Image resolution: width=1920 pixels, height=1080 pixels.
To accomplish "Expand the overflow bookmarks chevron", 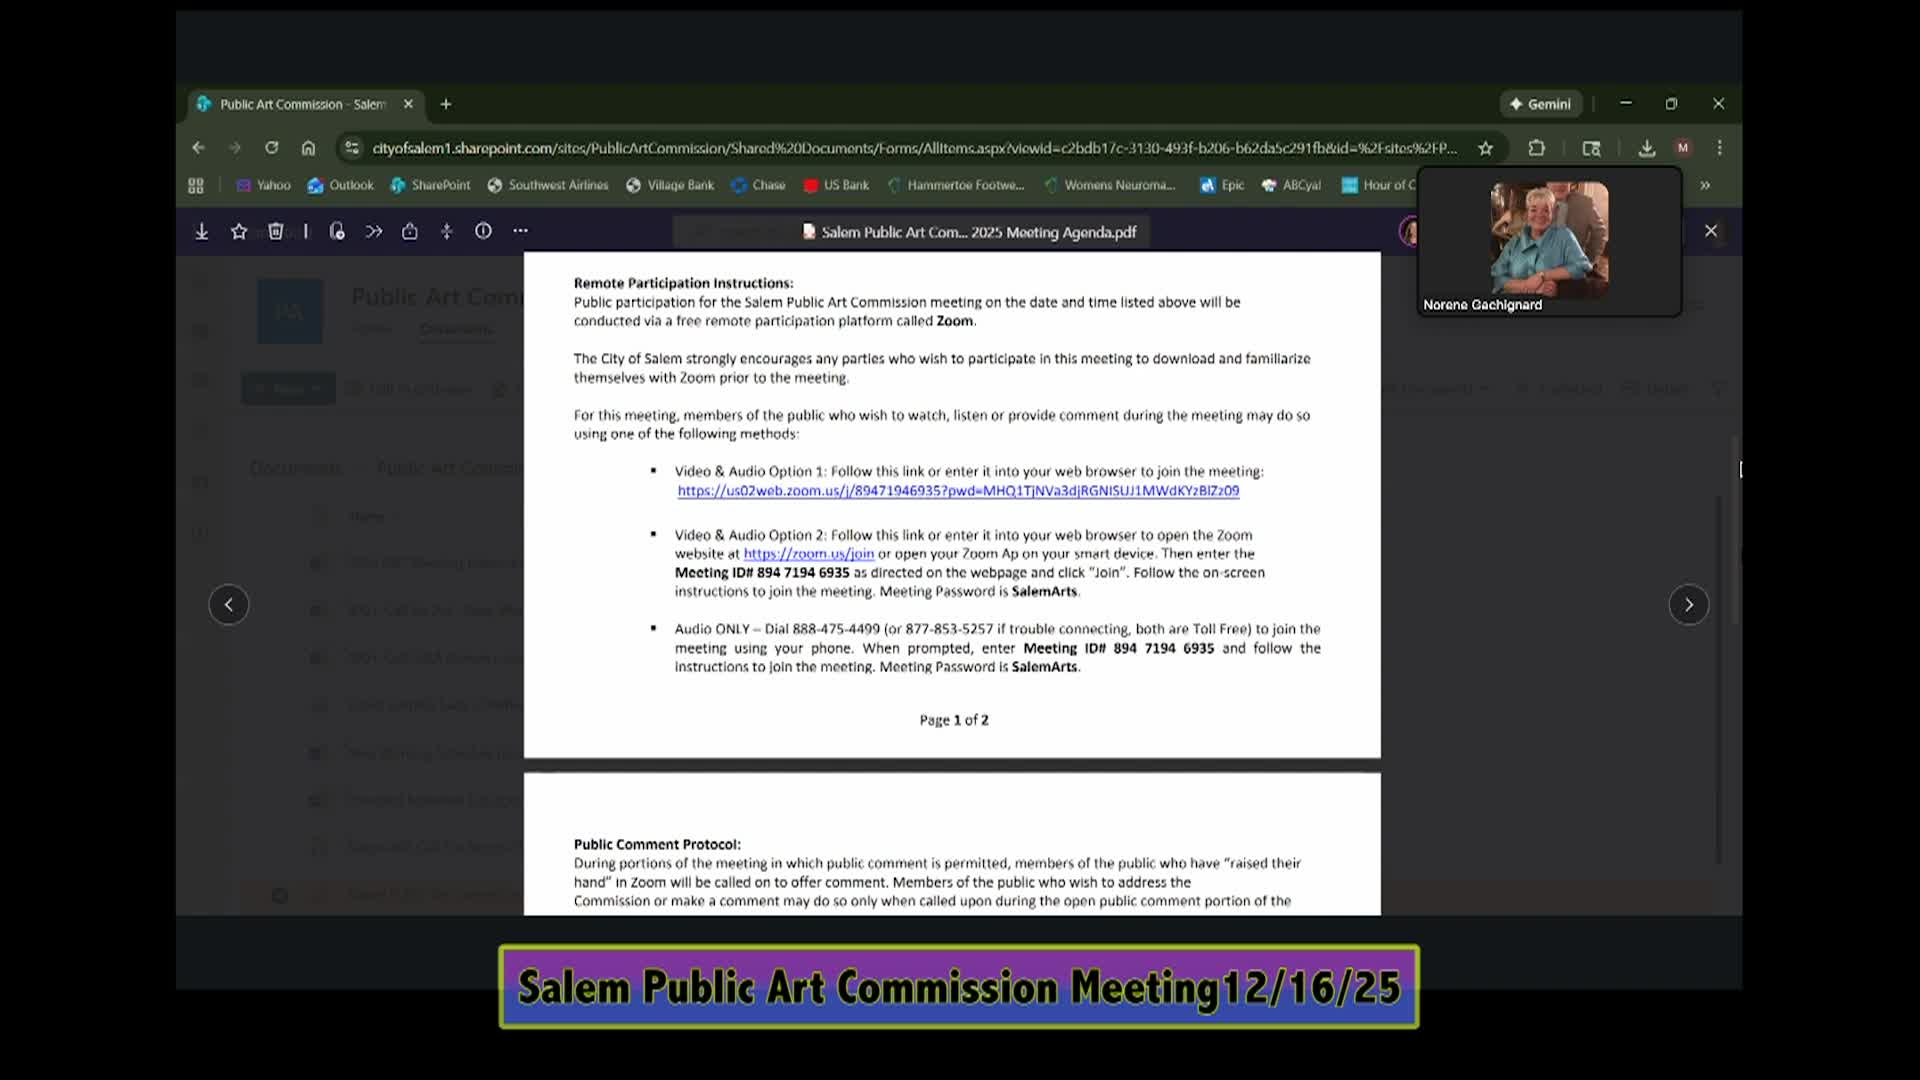I will click(1705, 185).
